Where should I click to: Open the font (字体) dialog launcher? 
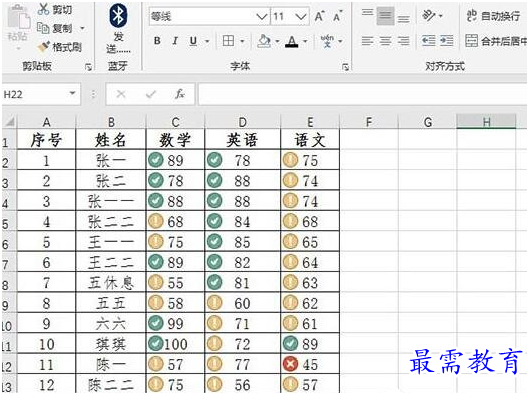(345, 67)
